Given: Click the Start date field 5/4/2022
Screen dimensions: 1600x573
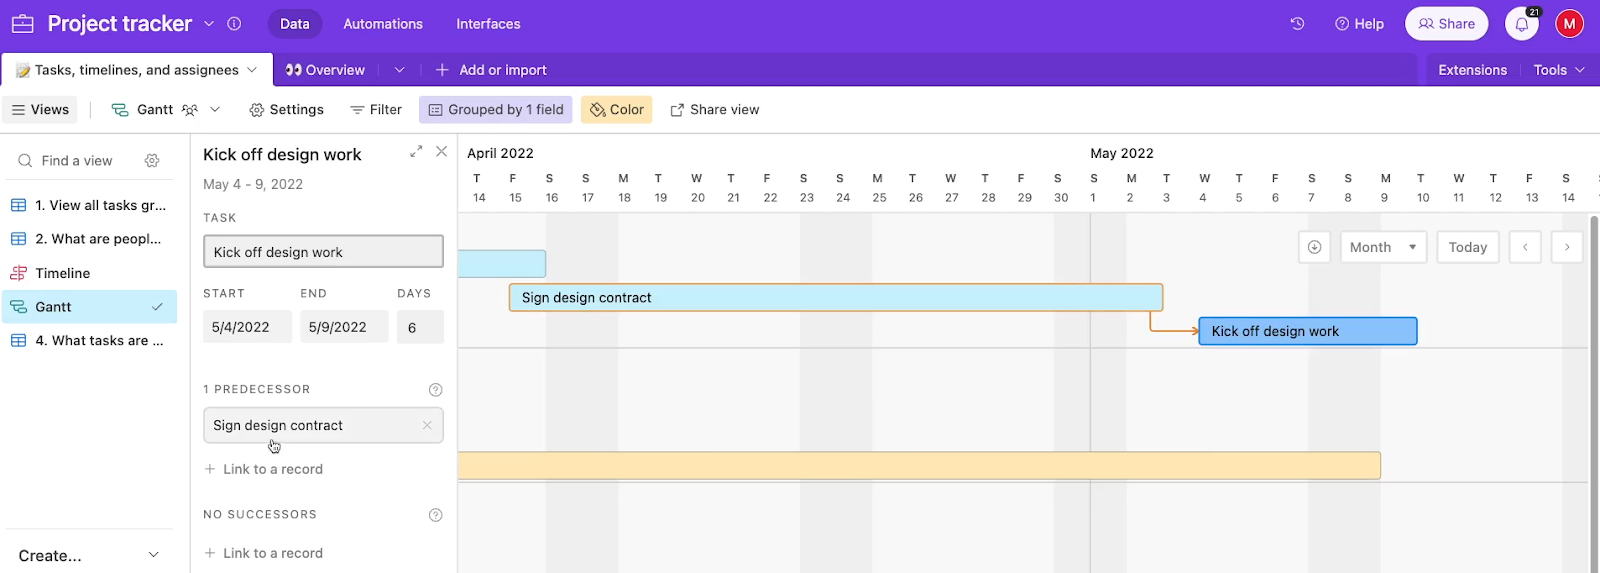Looking at the screenshot, I should pos(247,327).
